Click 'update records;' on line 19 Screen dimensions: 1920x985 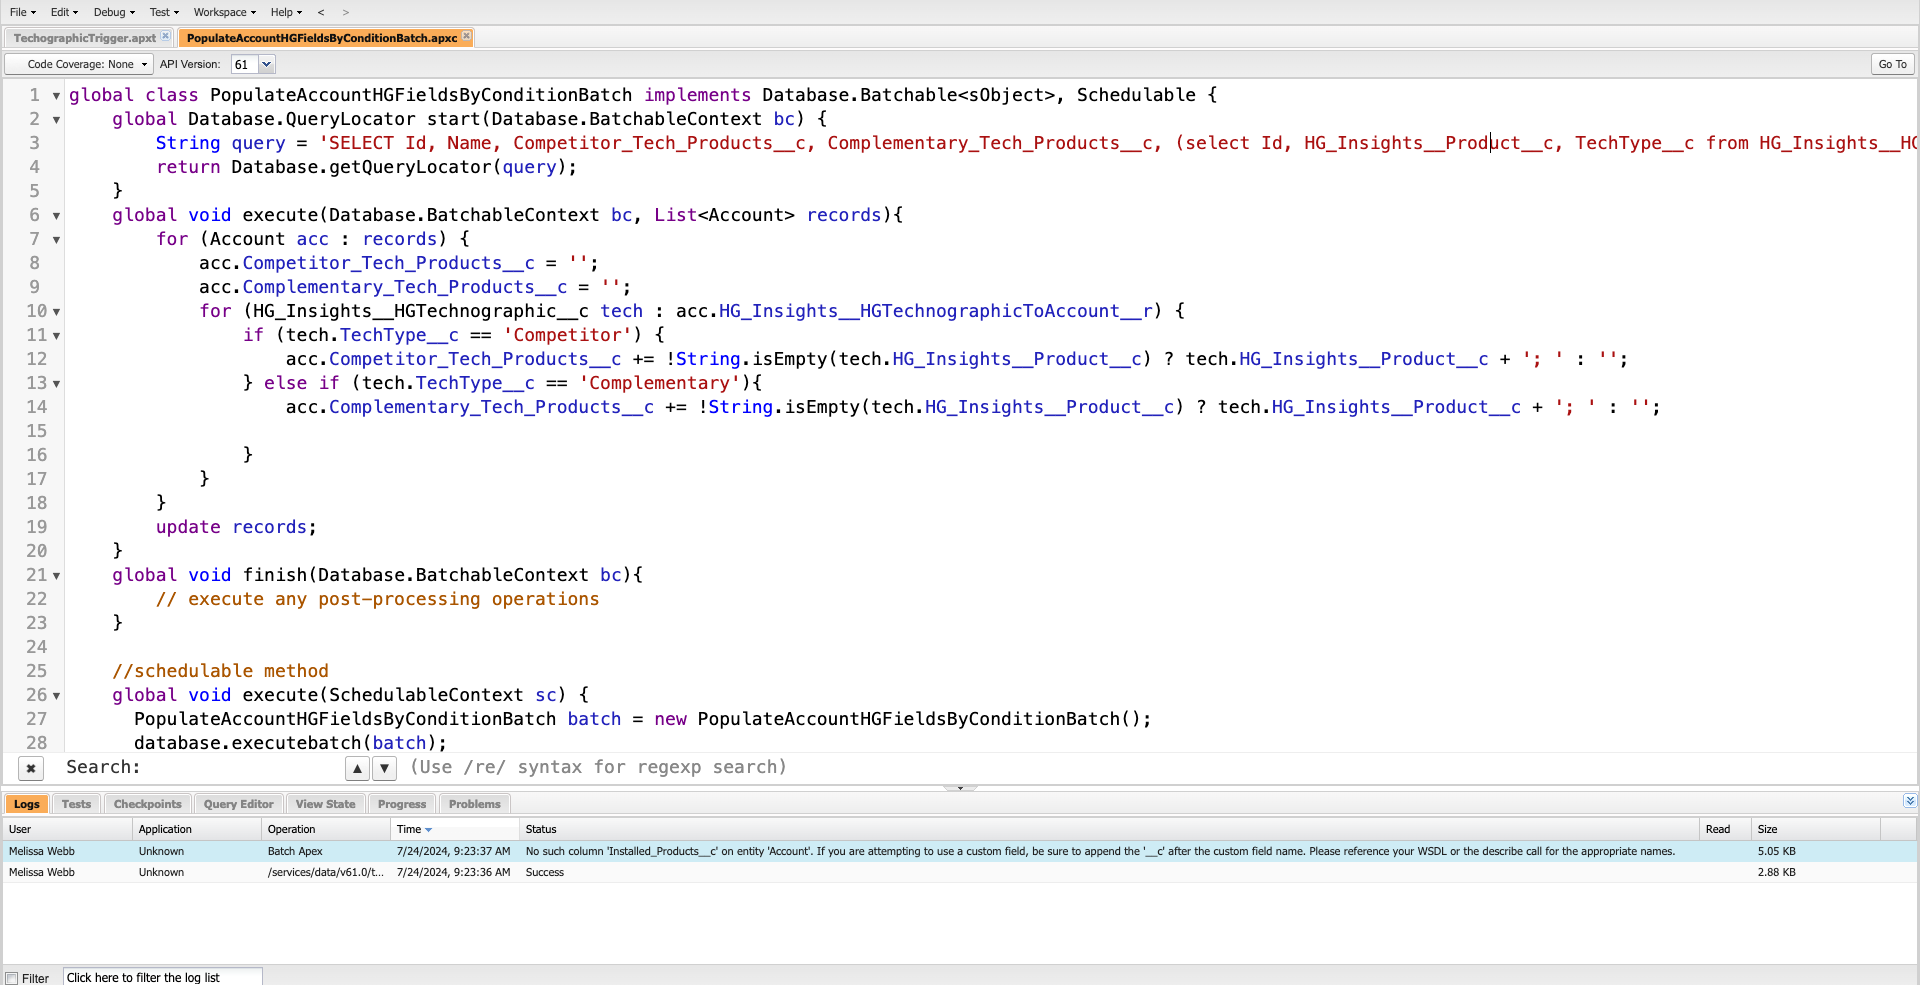[x=236, y=527]
